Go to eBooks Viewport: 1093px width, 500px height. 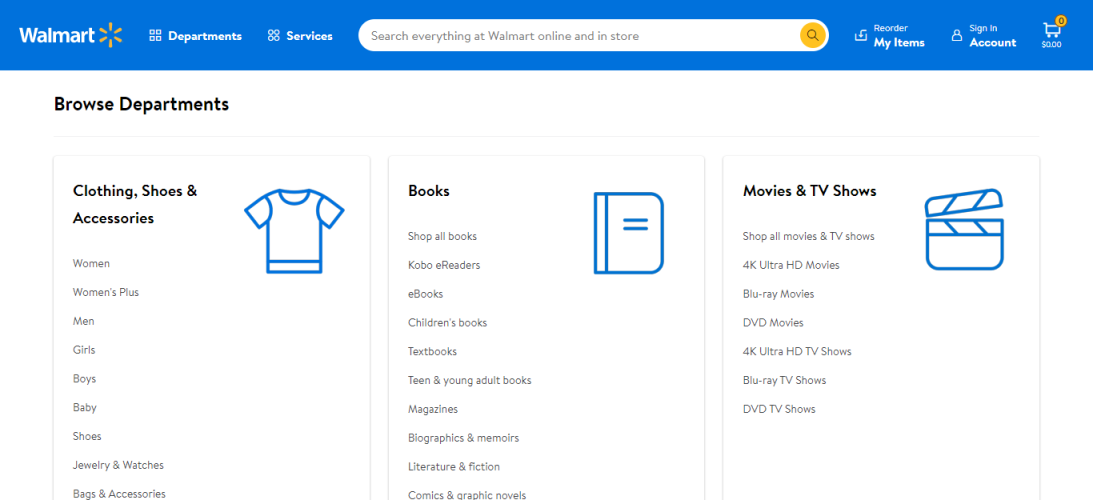(425, 294)
